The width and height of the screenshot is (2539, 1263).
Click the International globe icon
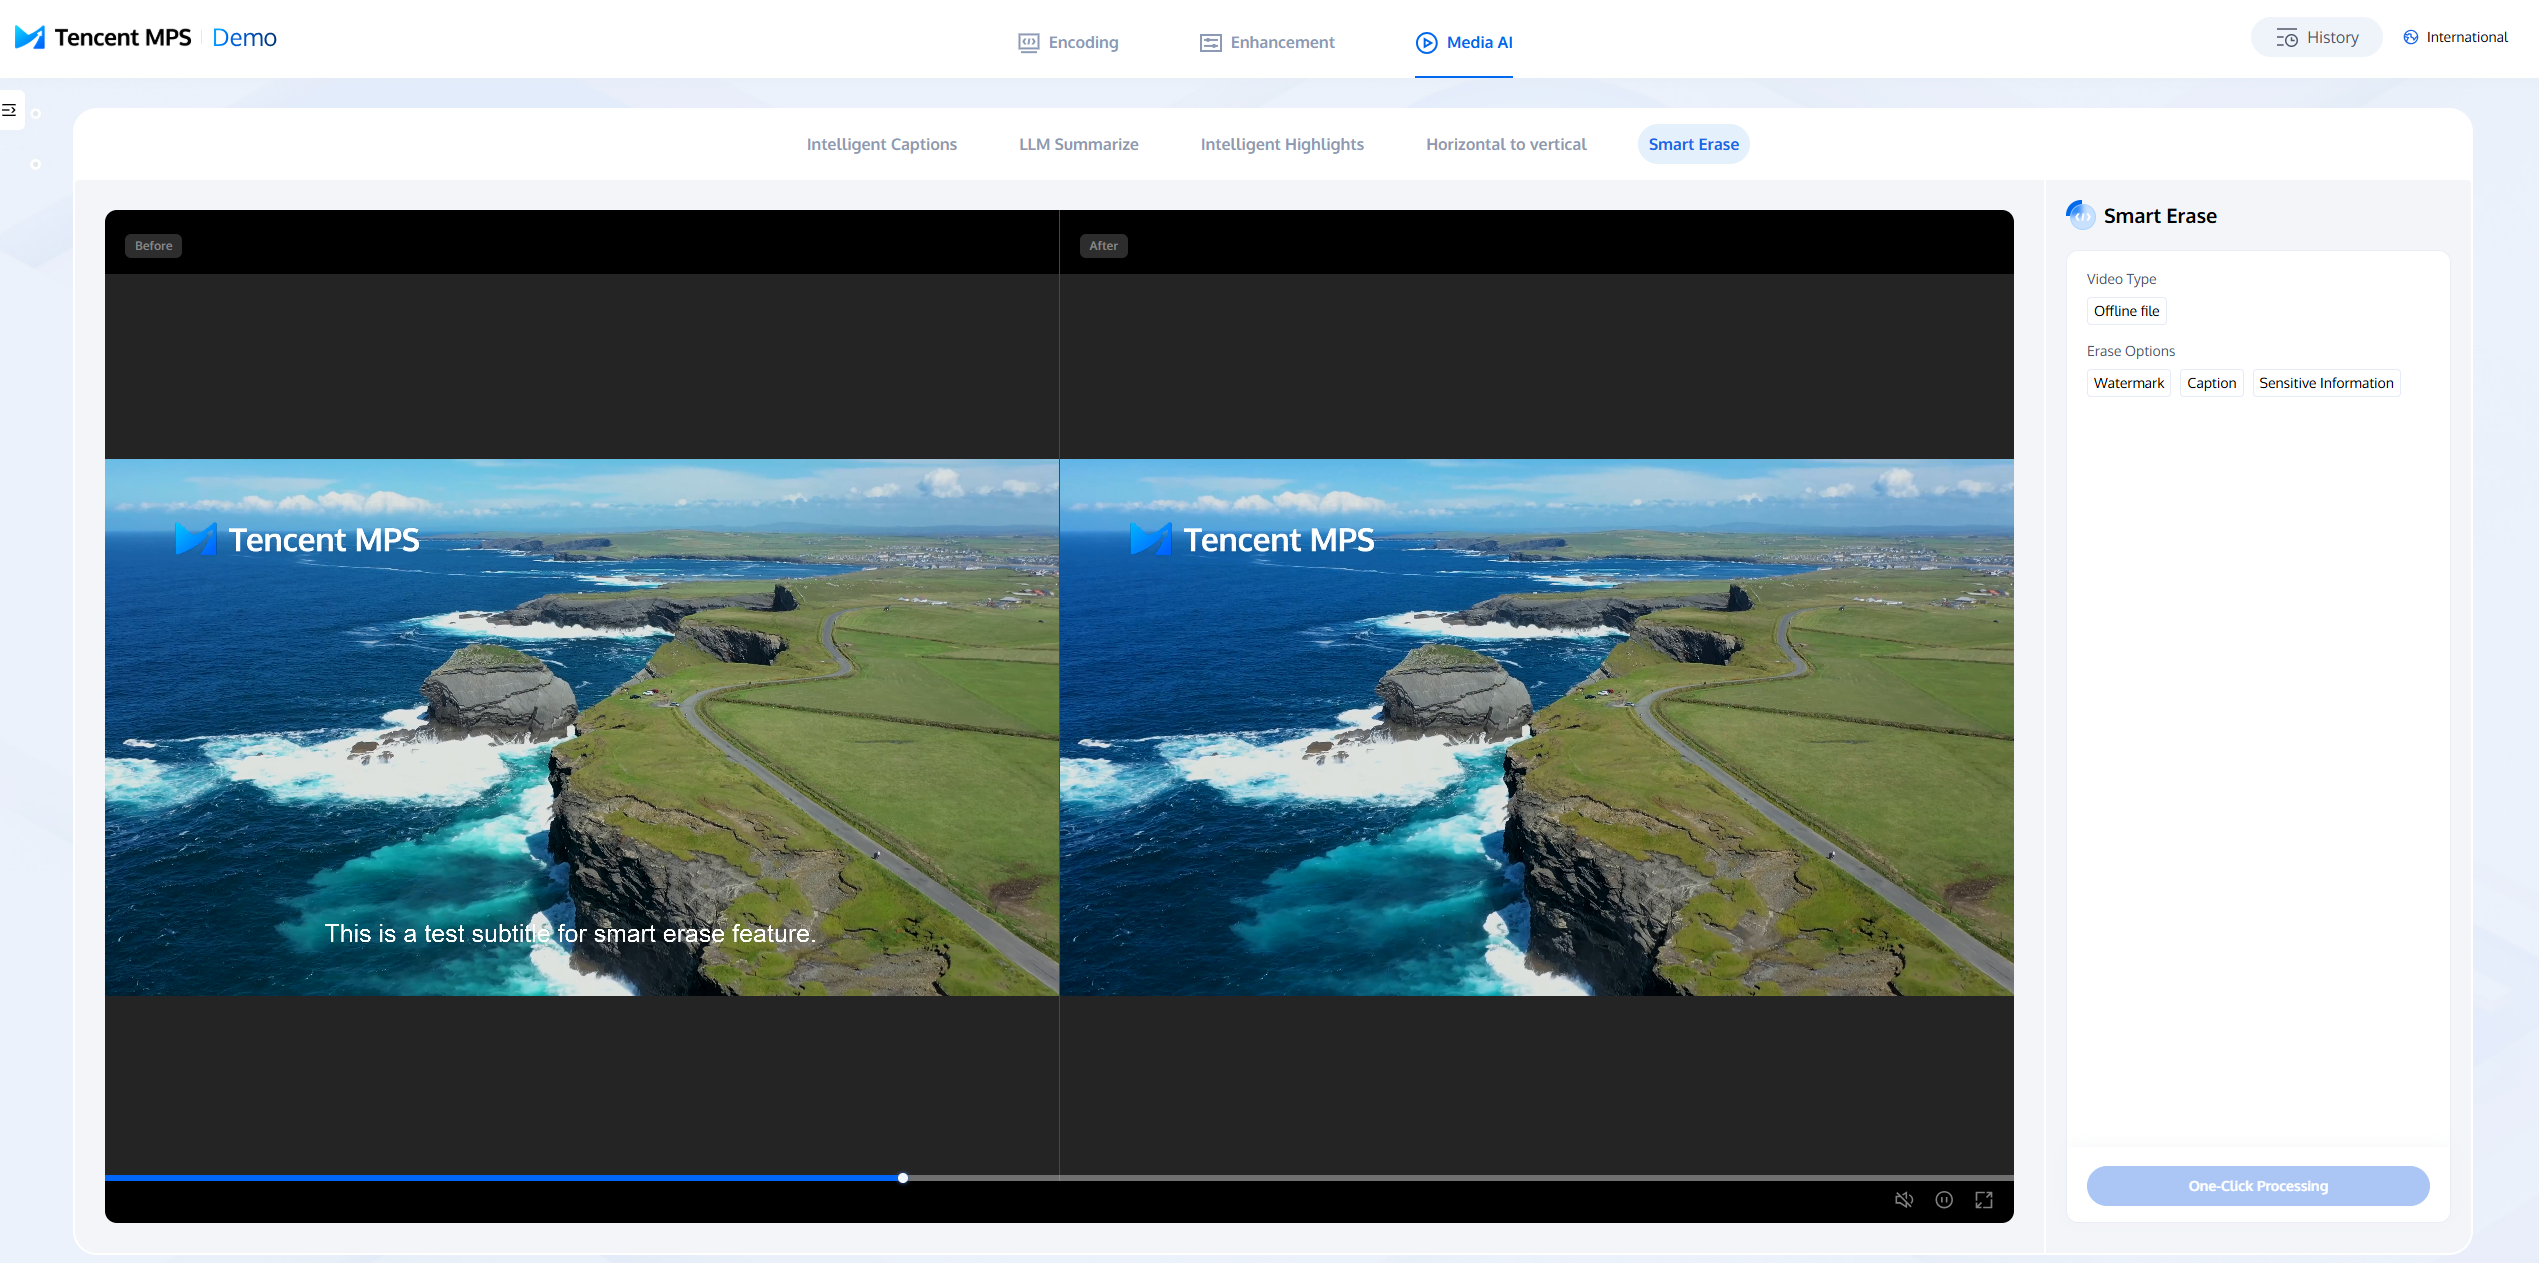coord(2411,38)
